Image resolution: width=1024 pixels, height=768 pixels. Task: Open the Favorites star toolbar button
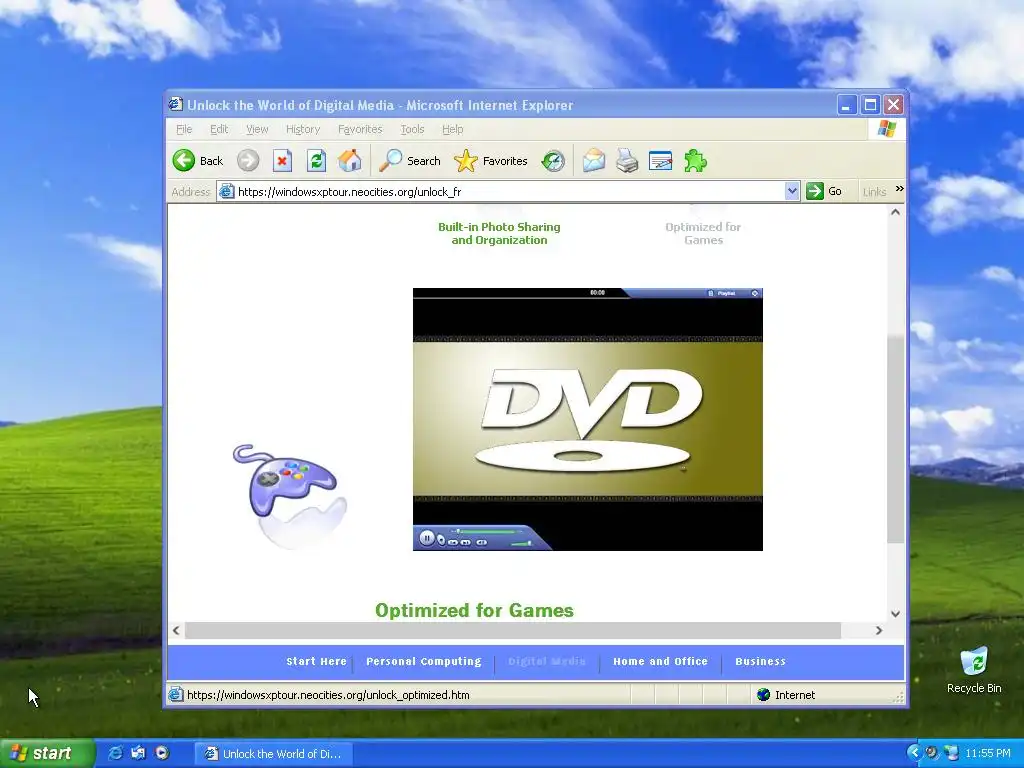[490, 161]
